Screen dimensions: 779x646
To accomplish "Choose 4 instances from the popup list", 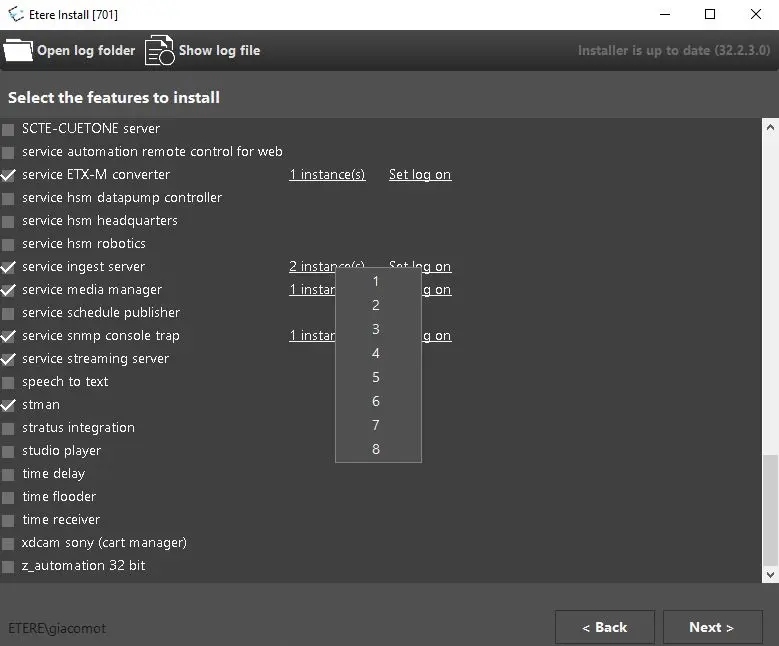I will (x=376, y=353).
